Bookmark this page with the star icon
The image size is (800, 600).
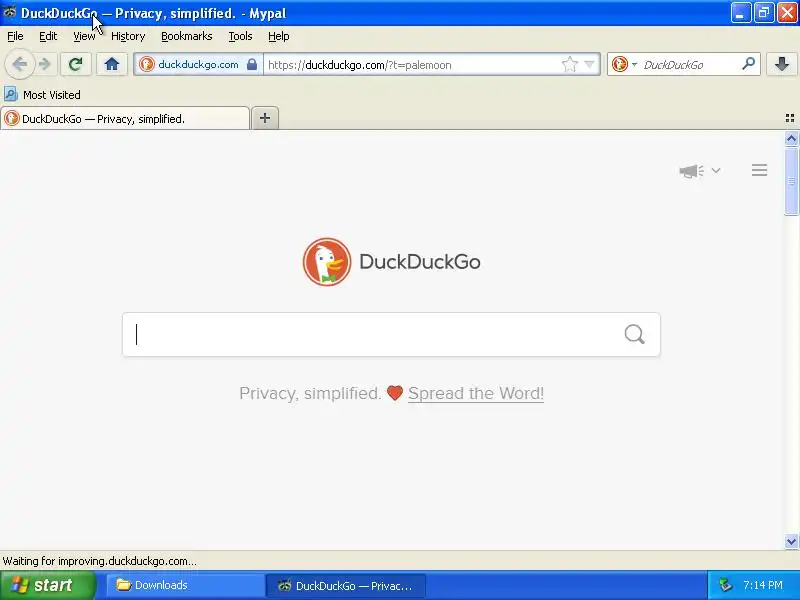click(x=569, y=64)
